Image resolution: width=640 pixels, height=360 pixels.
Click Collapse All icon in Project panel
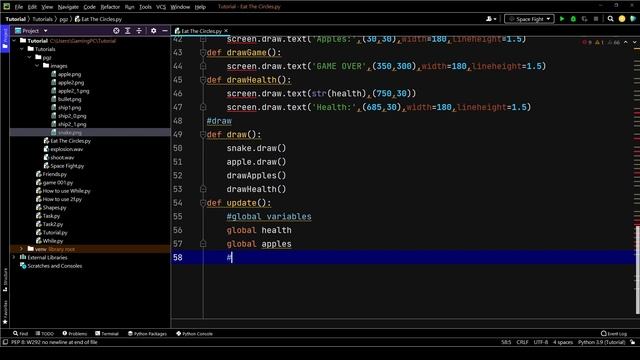(x=139, y=31)
